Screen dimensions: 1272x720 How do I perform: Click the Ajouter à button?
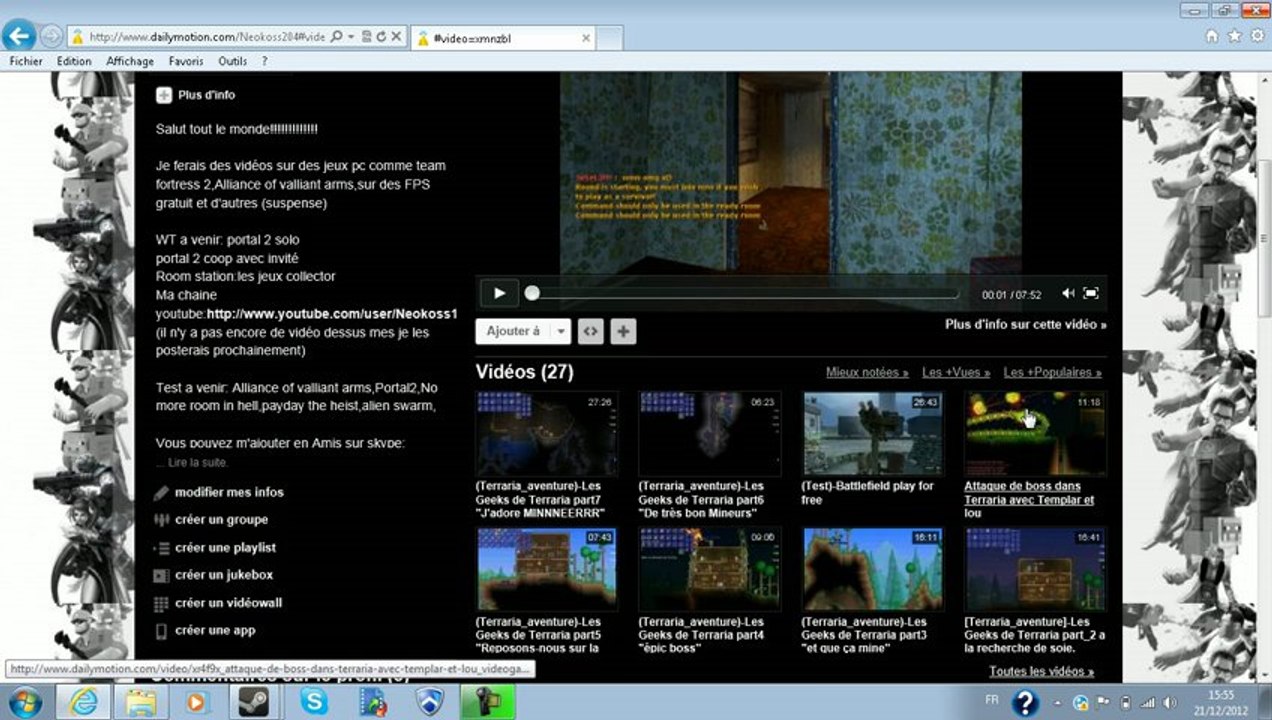click(513, 331)
